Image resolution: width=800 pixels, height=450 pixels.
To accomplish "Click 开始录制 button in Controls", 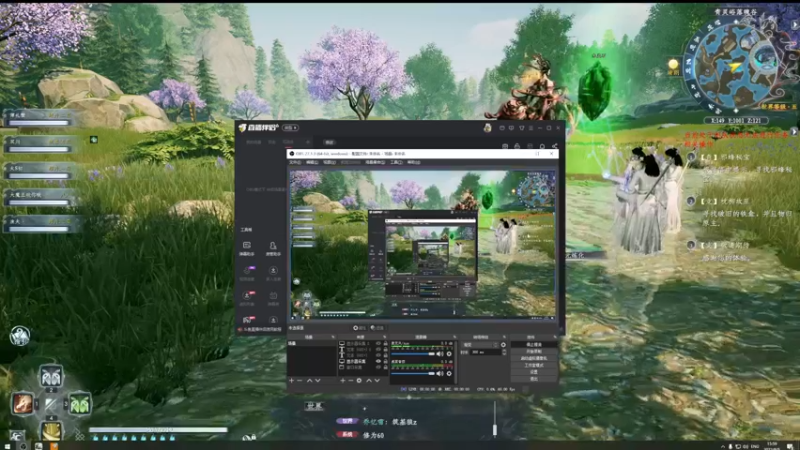I will point(534,352).
